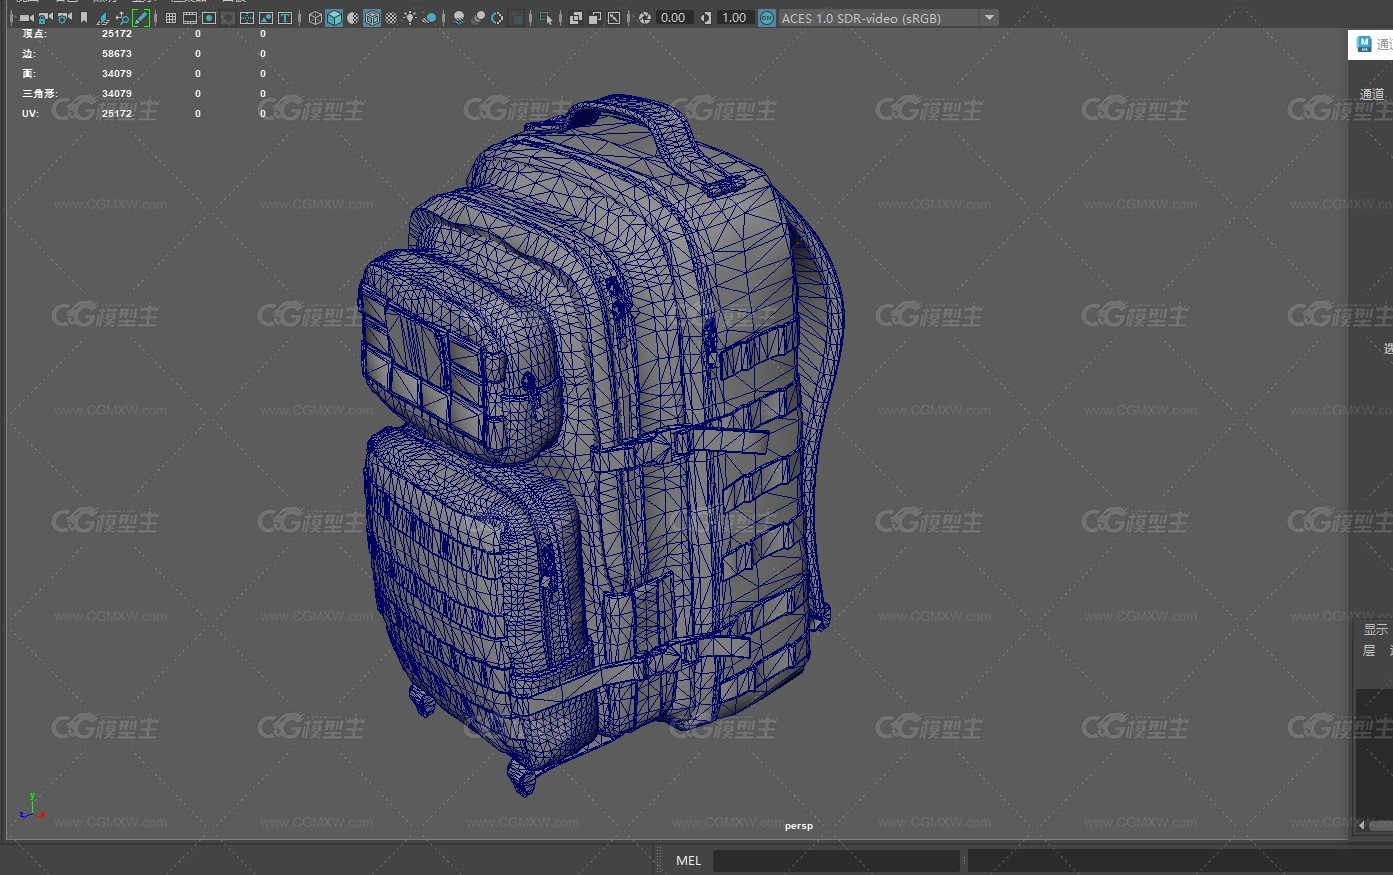Click the view axis gizmo
This screenshot has height=875, width=1393.
click(x=31, y=807)
